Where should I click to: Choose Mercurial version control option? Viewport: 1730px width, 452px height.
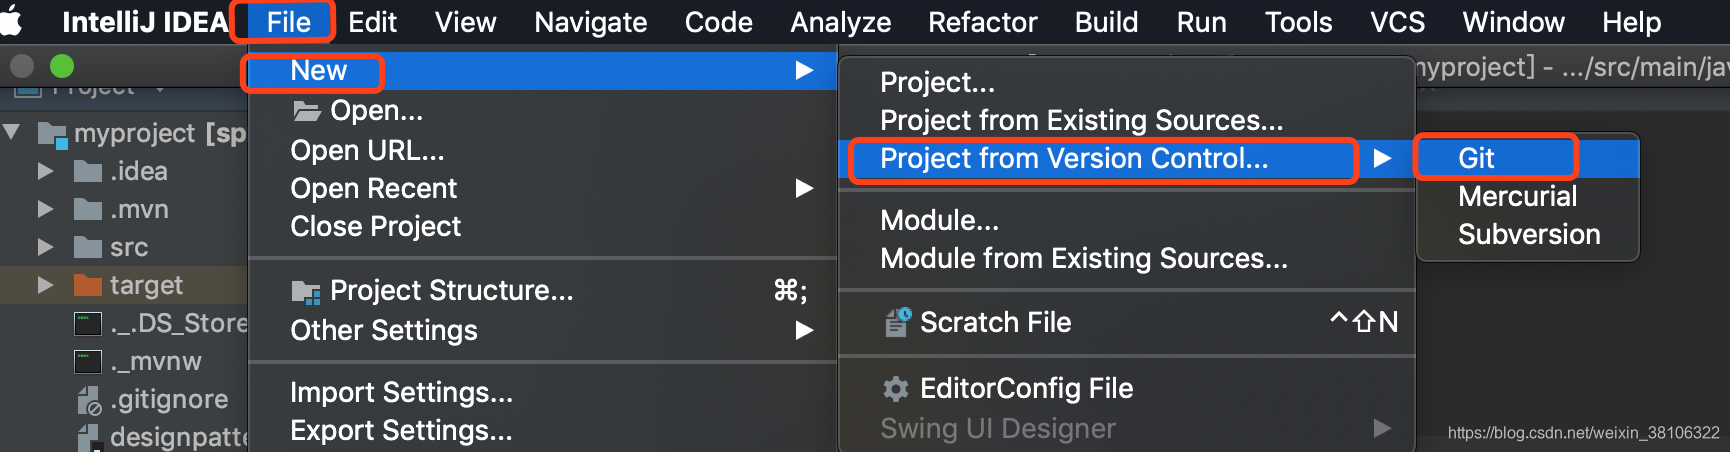(x=1517, y=196)
